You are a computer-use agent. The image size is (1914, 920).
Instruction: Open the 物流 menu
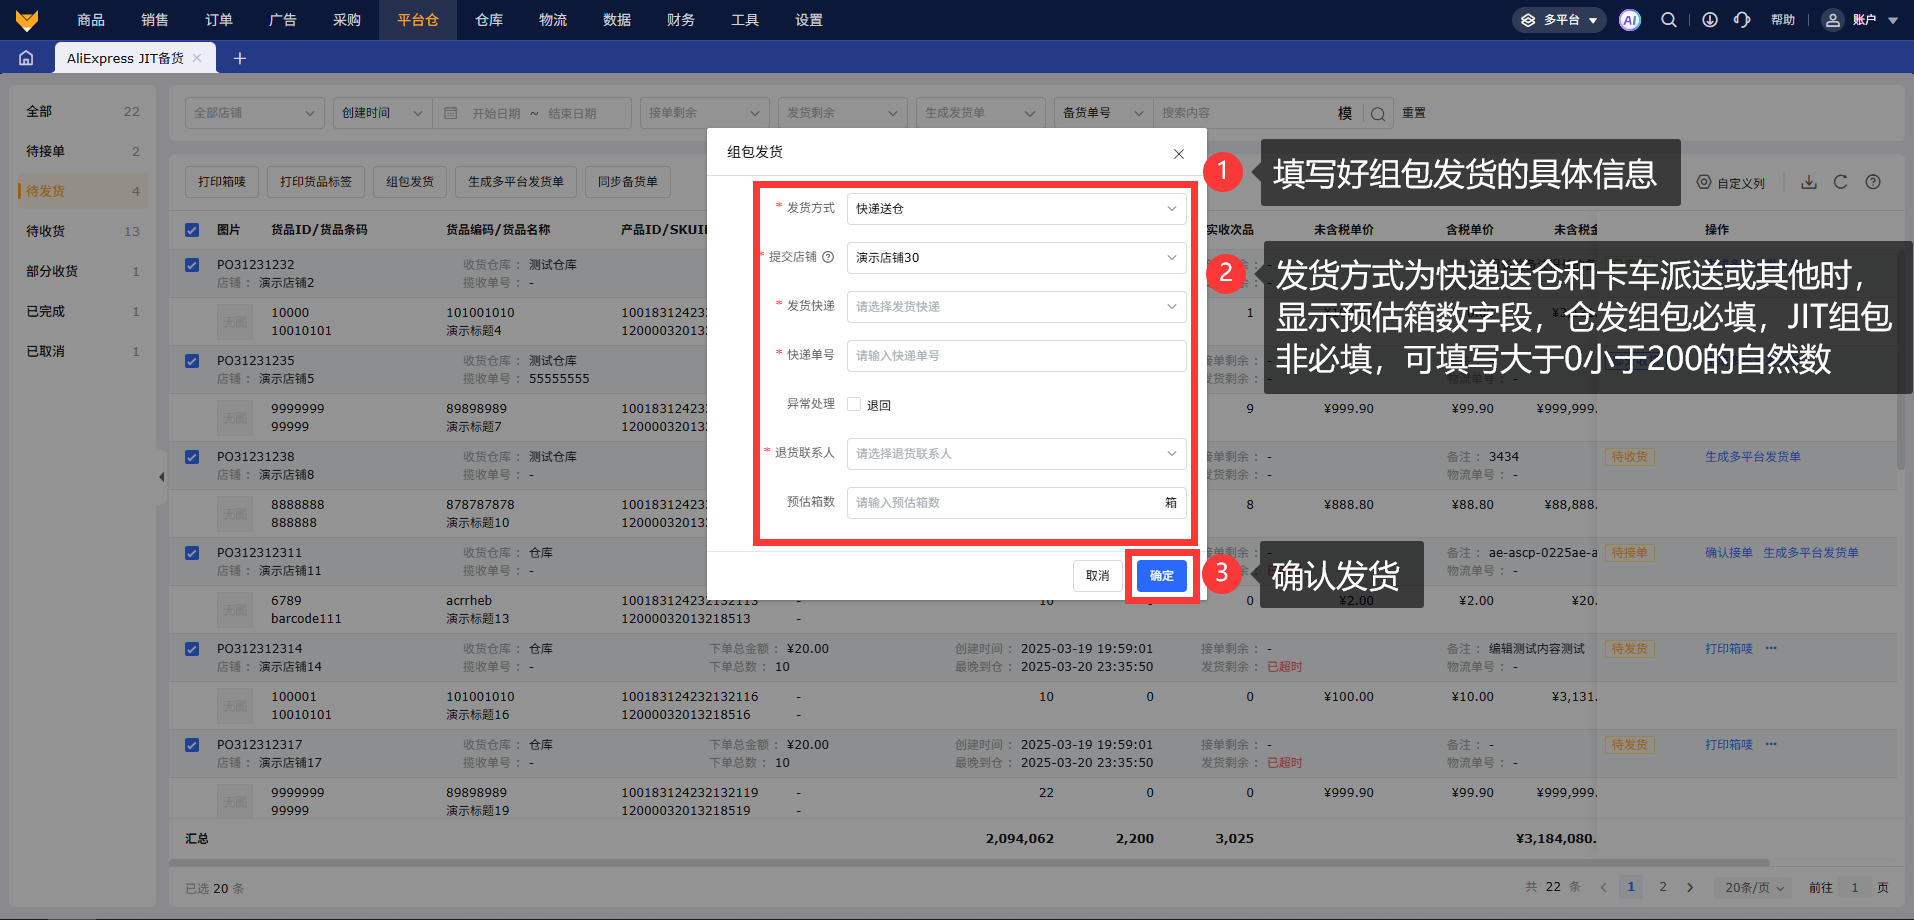(x=553, y=20)
